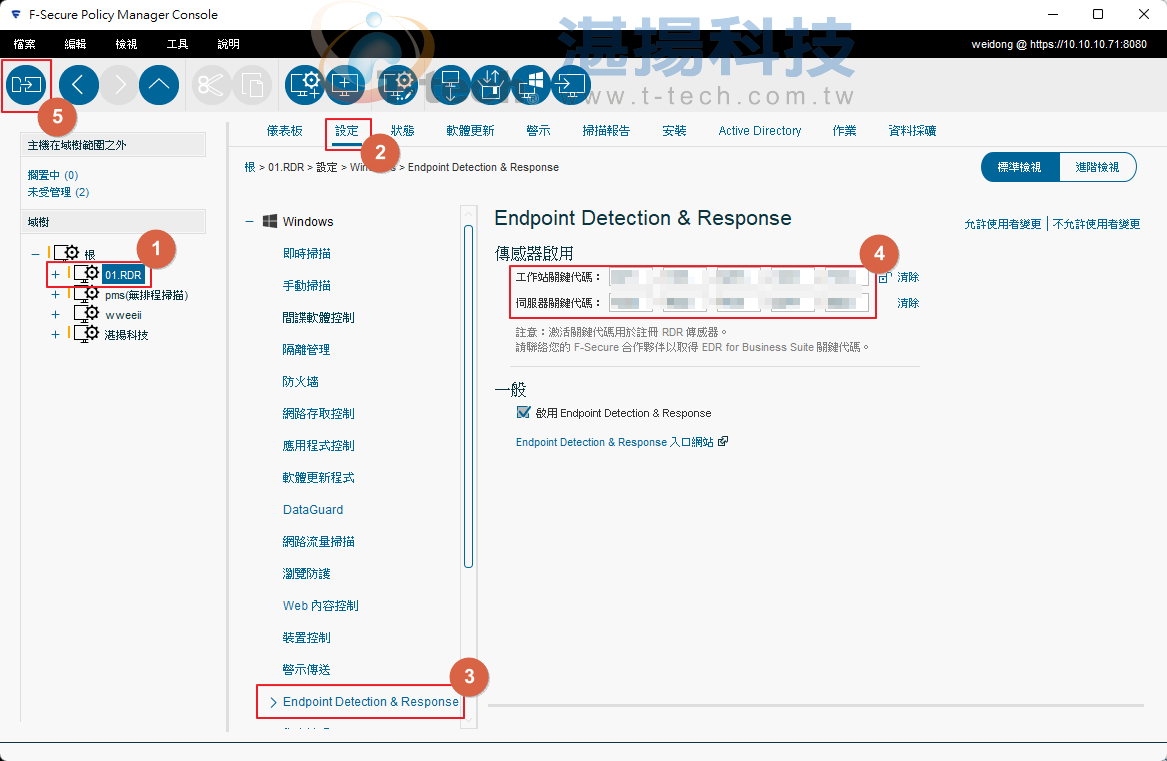Click the import installation package toolbar icon
Screen dimensions: 1167x761
(490, 85)
